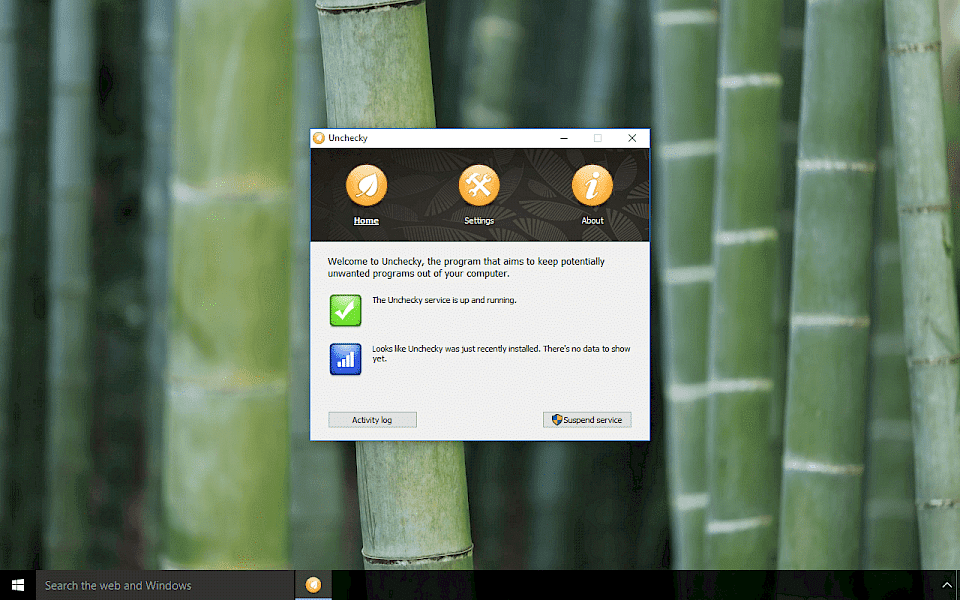This screenshot has height=600, width=960.
Task: Select the Home tab label
Action: 366,220
